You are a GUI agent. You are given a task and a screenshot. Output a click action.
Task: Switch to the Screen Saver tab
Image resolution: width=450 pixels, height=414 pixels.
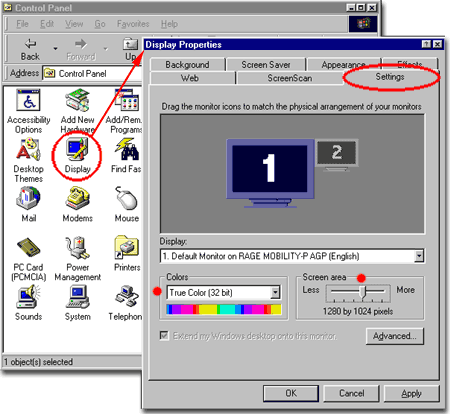pyautogui.click(x=266, y=65)
